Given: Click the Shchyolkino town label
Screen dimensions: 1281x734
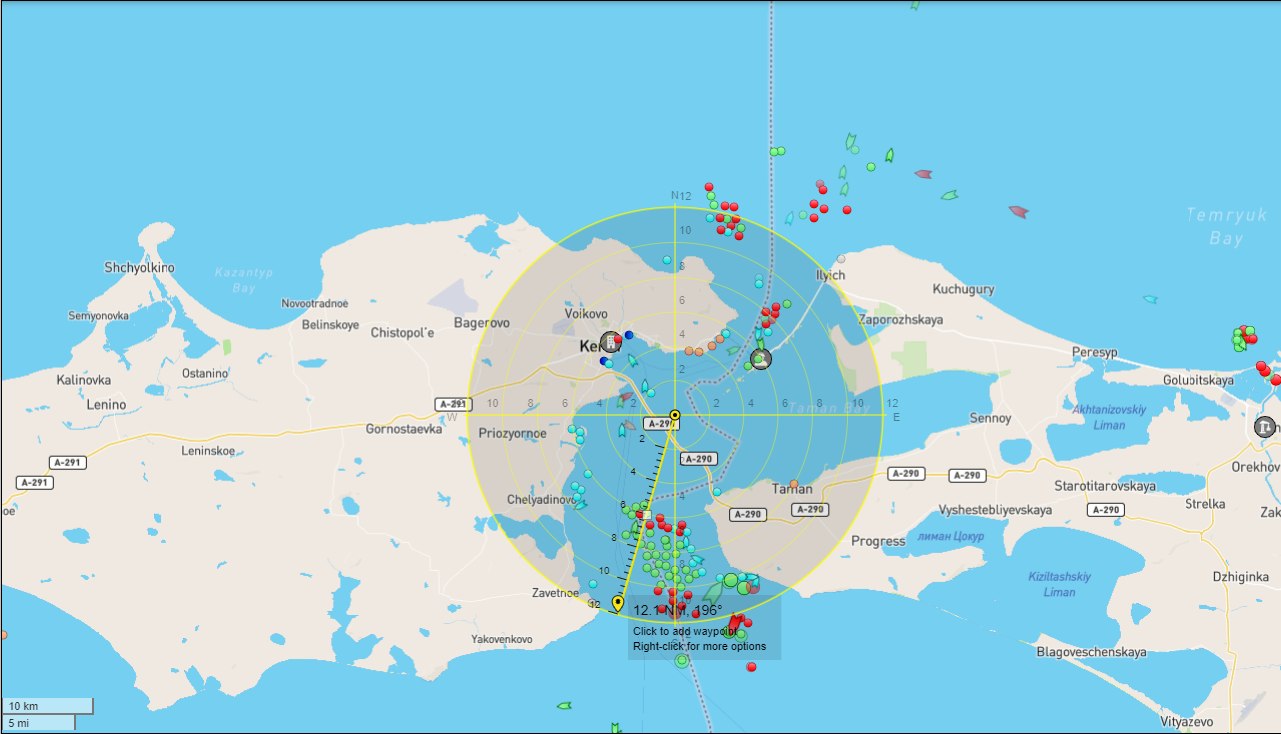Looking at the screenshot, I should coord(139,268).
